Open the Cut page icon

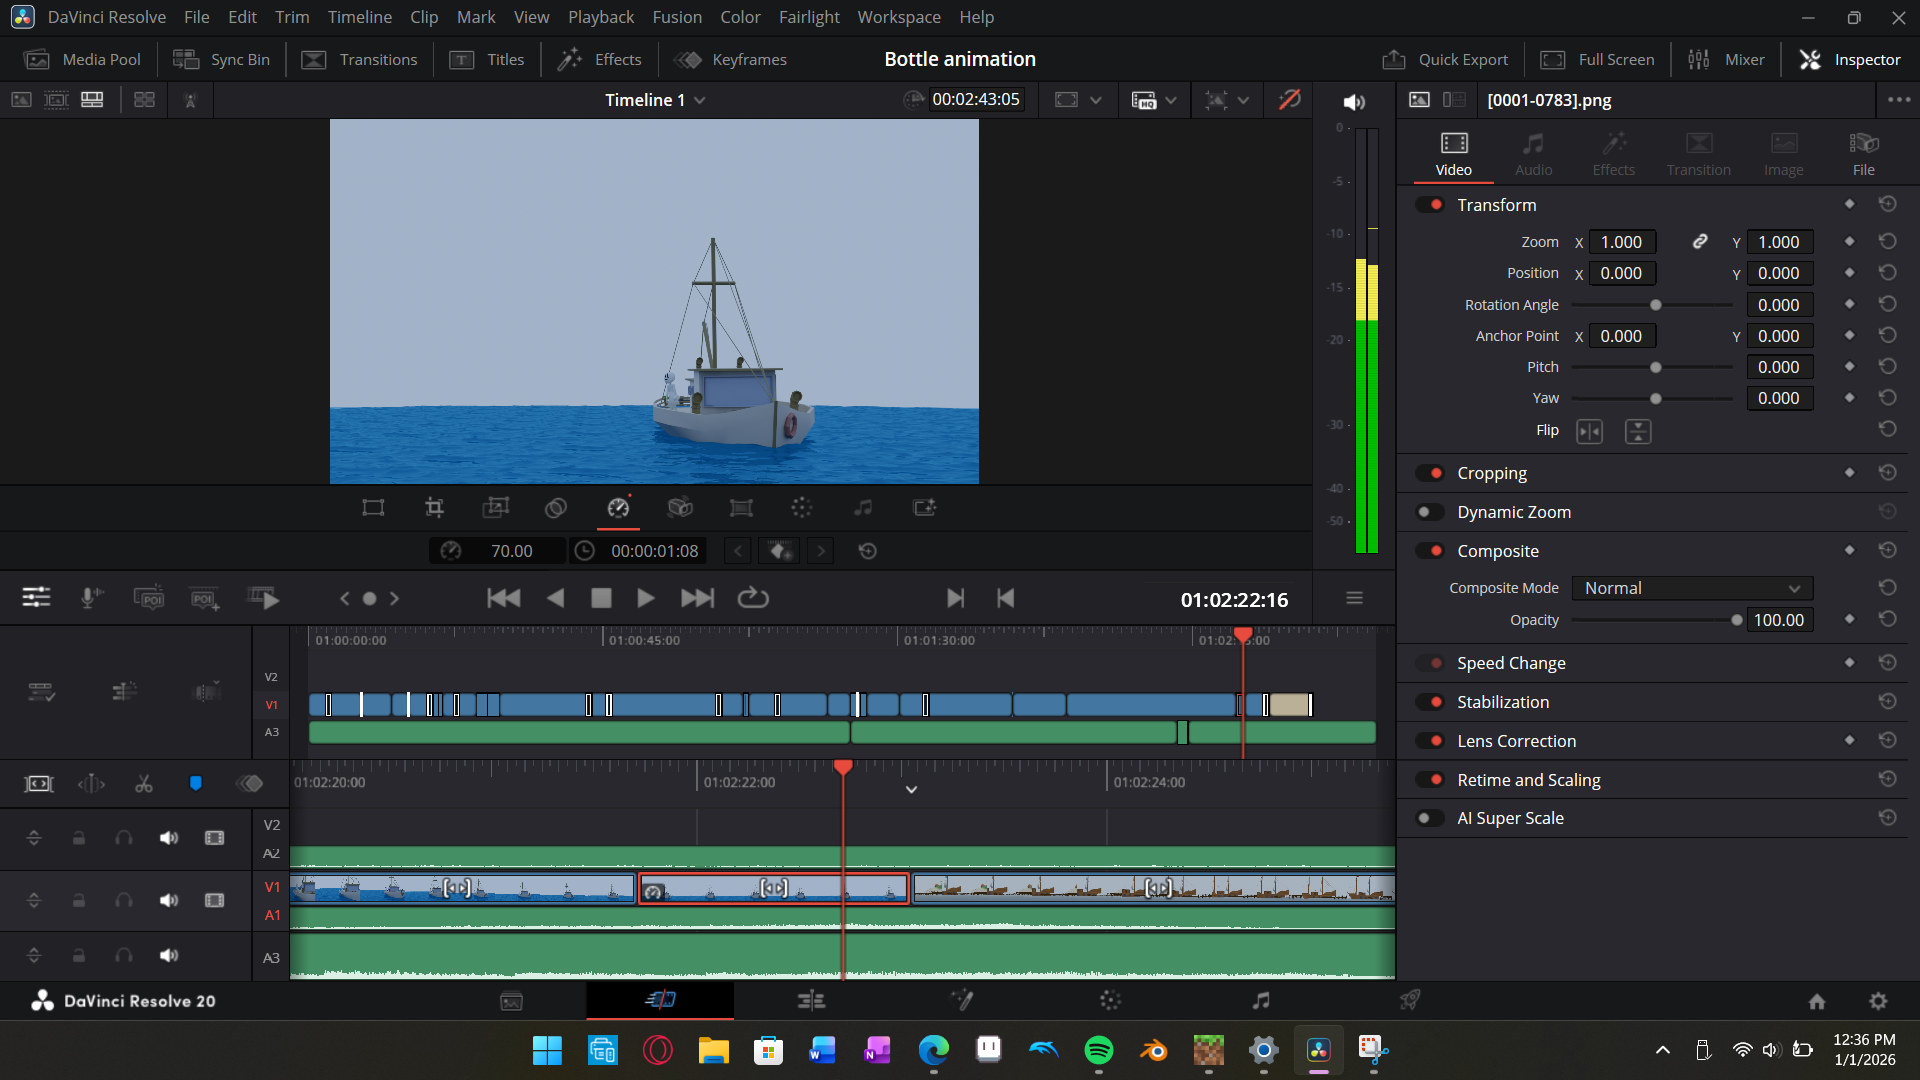660,1000
